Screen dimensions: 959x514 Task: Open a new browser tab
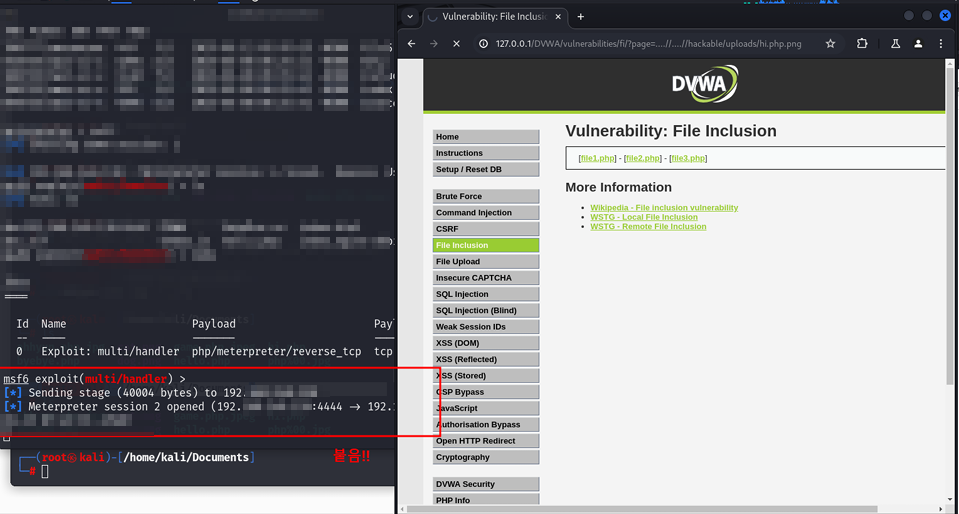[580, 17]
